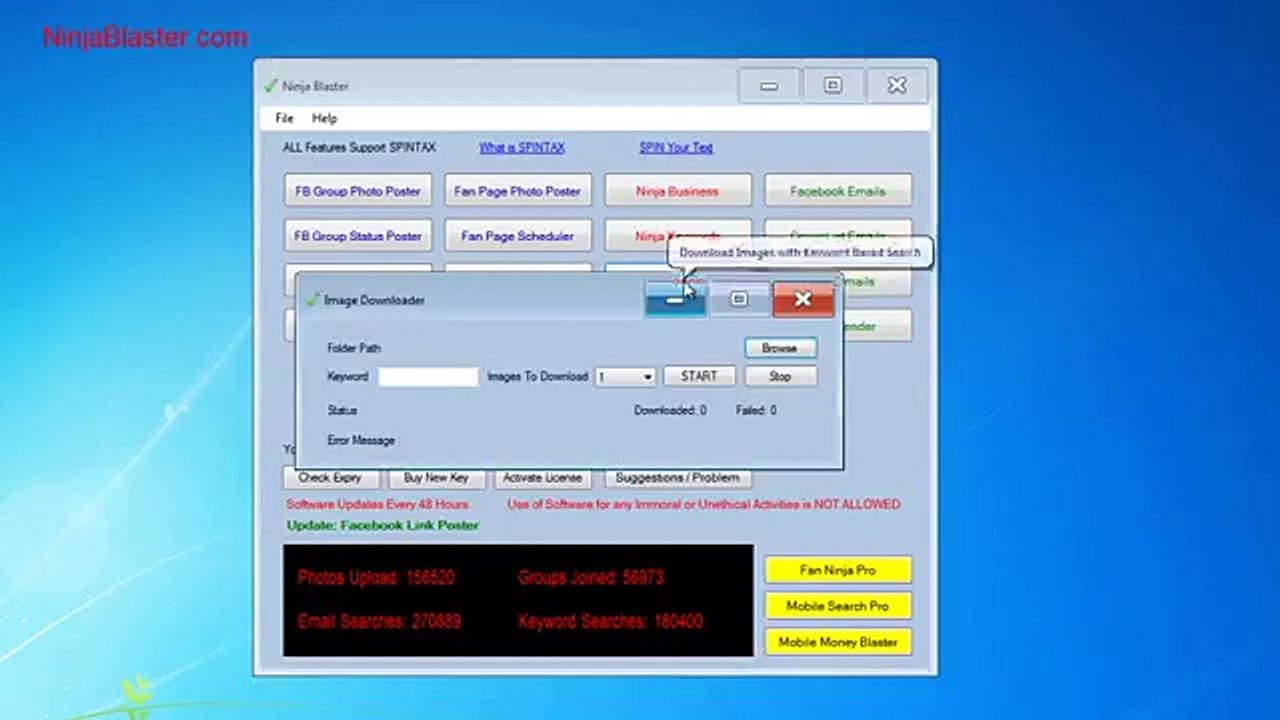Click the Activate License button

click(x=542, y=478)
